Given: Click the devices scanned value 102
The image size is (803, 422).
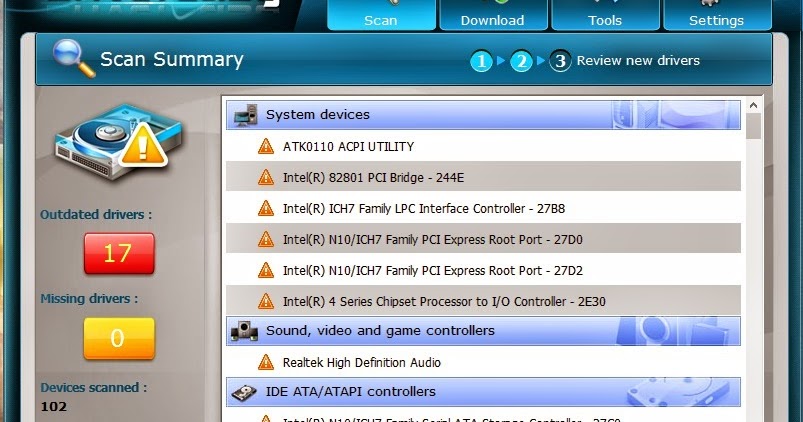Looking at the screenshot, I should (x=54, y=407).
